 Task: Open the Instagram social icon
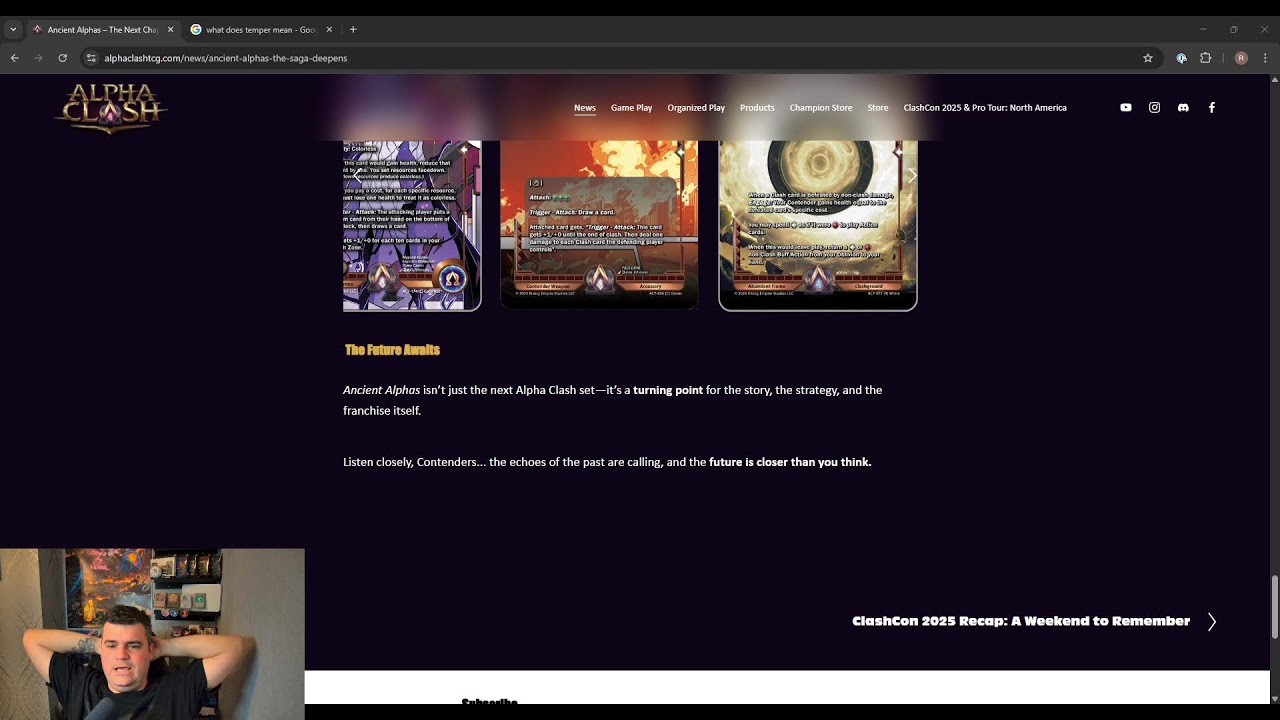tap(1154, 108)
